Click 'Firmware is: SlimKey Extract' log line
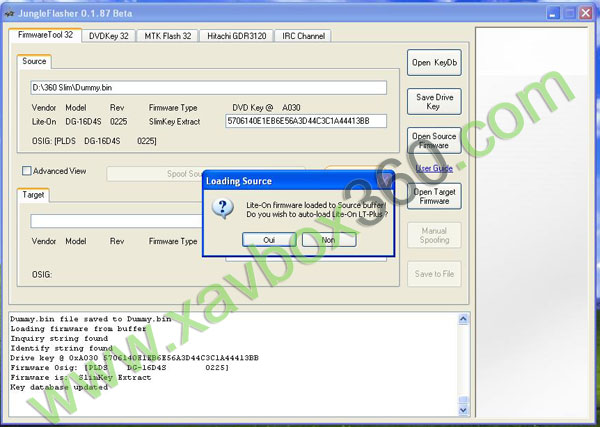This screenshot has height=427, width=600. pyautogui.click(x=81, y=377)
